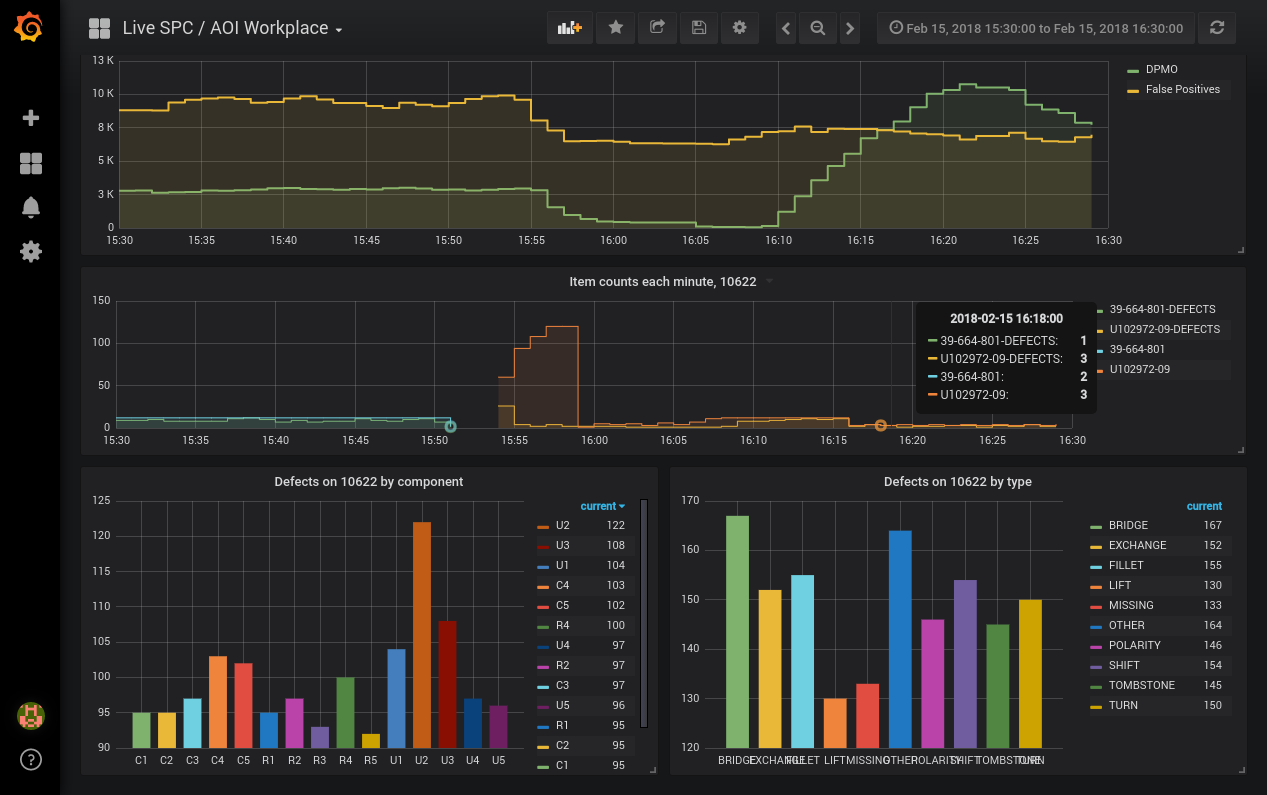Select C5 in component legend
The width and height of the screenshot is (1267, 795).
point(562,605)
